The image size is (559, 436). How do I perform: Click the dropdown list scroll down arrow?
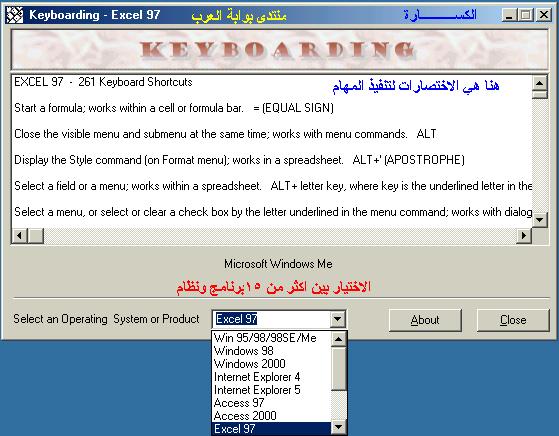[338, 427]
